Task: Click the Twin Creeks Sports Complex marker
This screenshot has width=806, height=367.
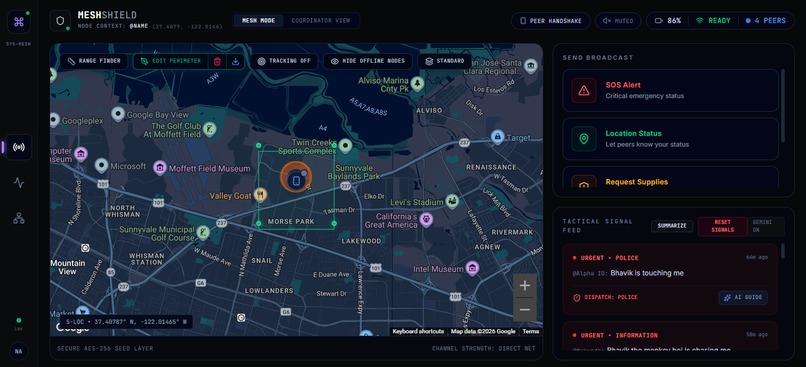Action: coord(346,146)
